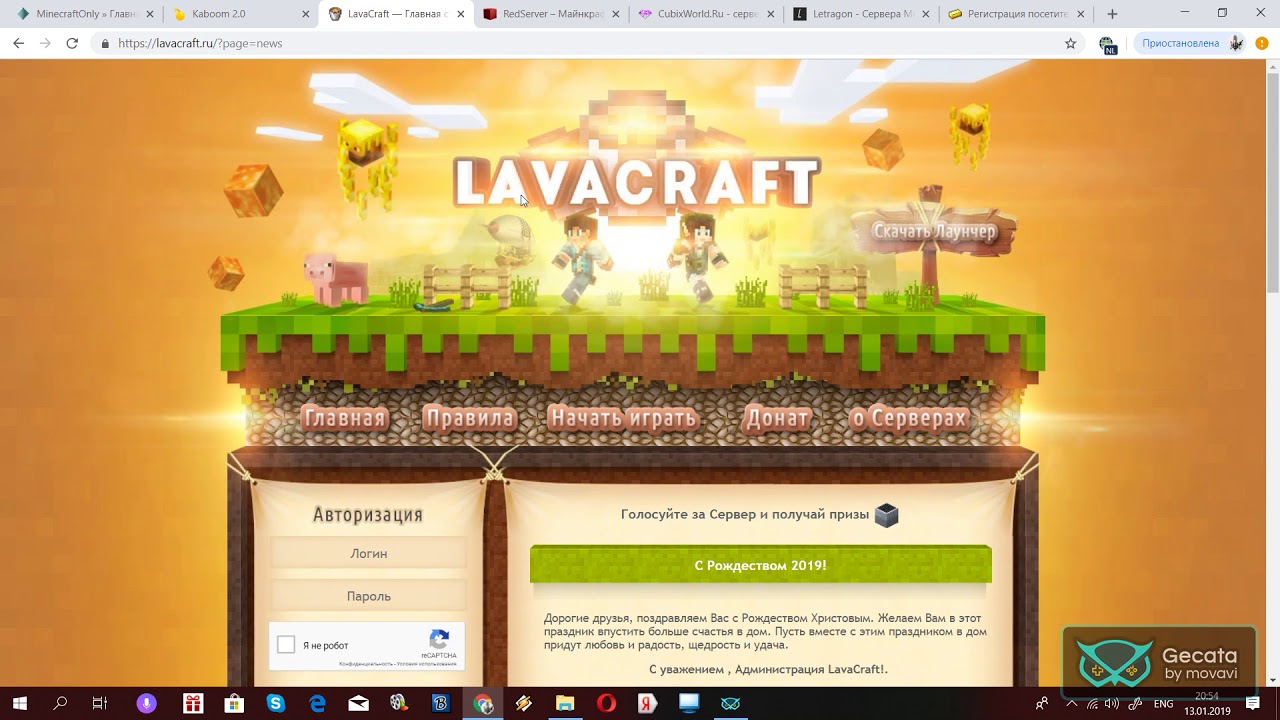The height and width of the screenshot is (720, 1280).
Task: Check the 'Я не робот' reCAPTCHA box
Action: [x=286, y=645]
